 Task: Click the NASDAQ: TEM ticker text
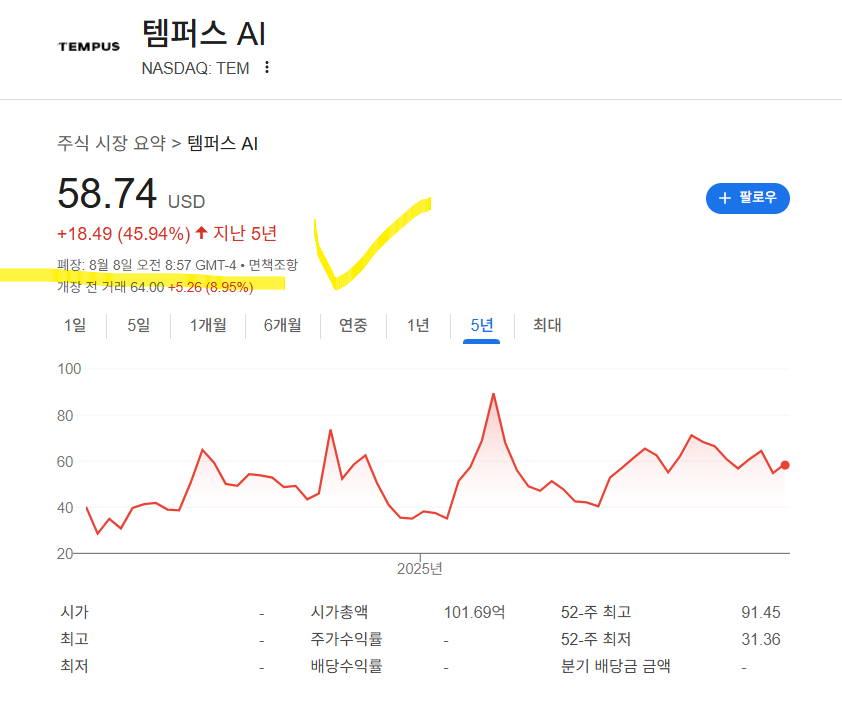click(x=195, y=68)
